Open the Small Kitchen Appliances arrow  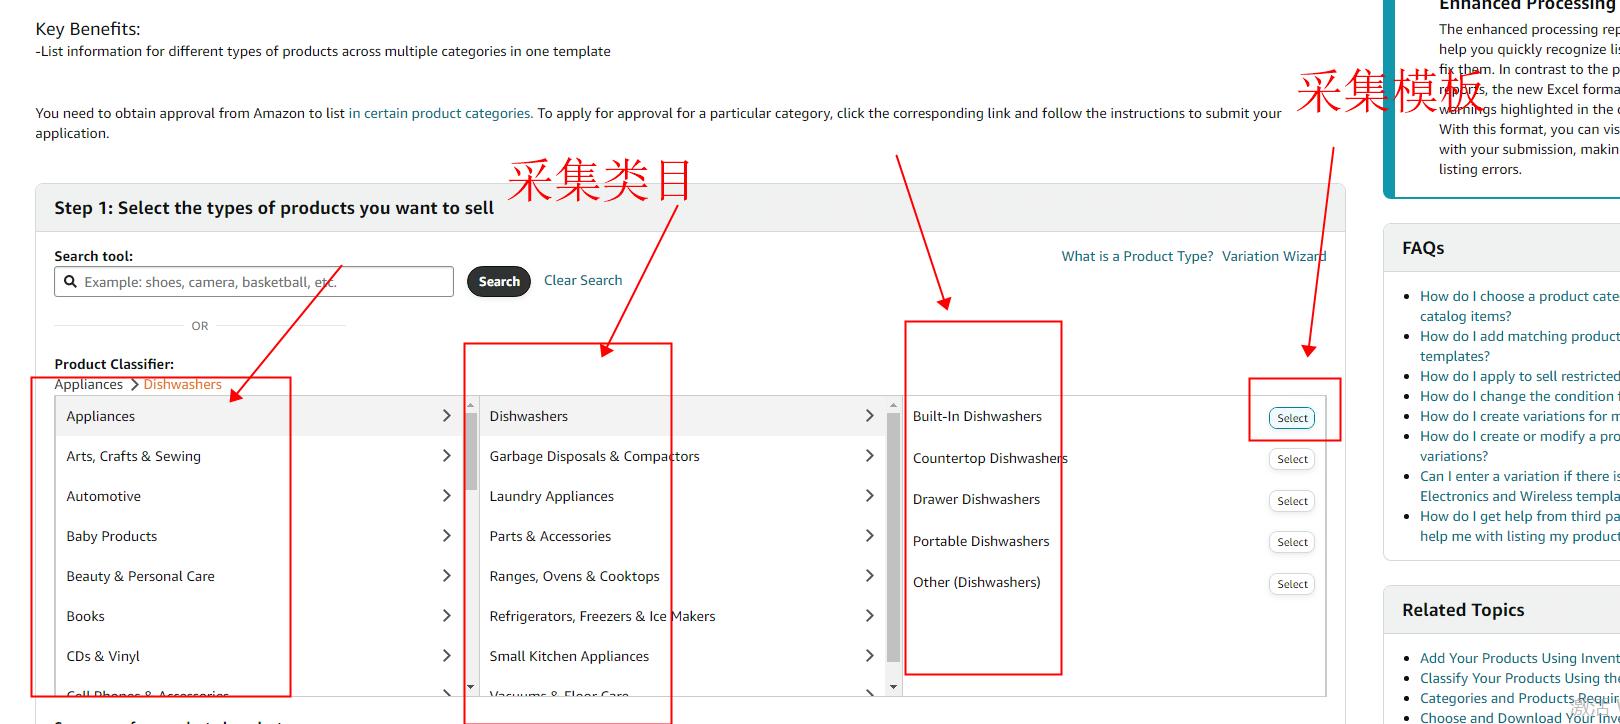pos(870,656)
